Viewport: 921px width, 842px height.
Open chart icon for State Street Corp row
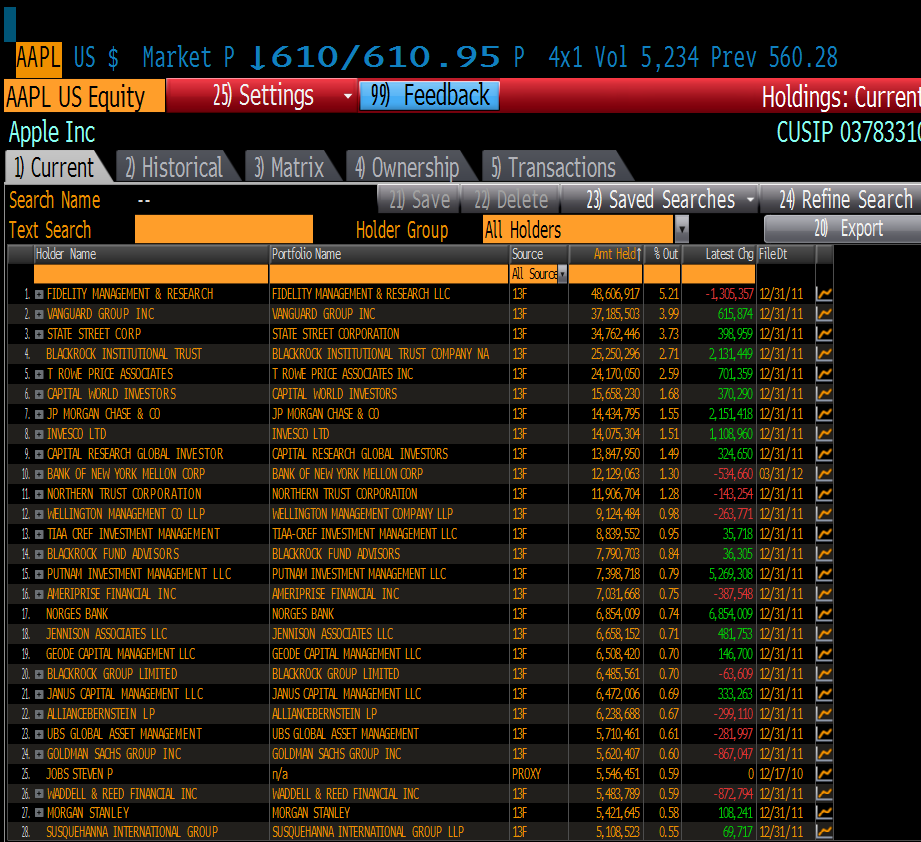point(824,334)
